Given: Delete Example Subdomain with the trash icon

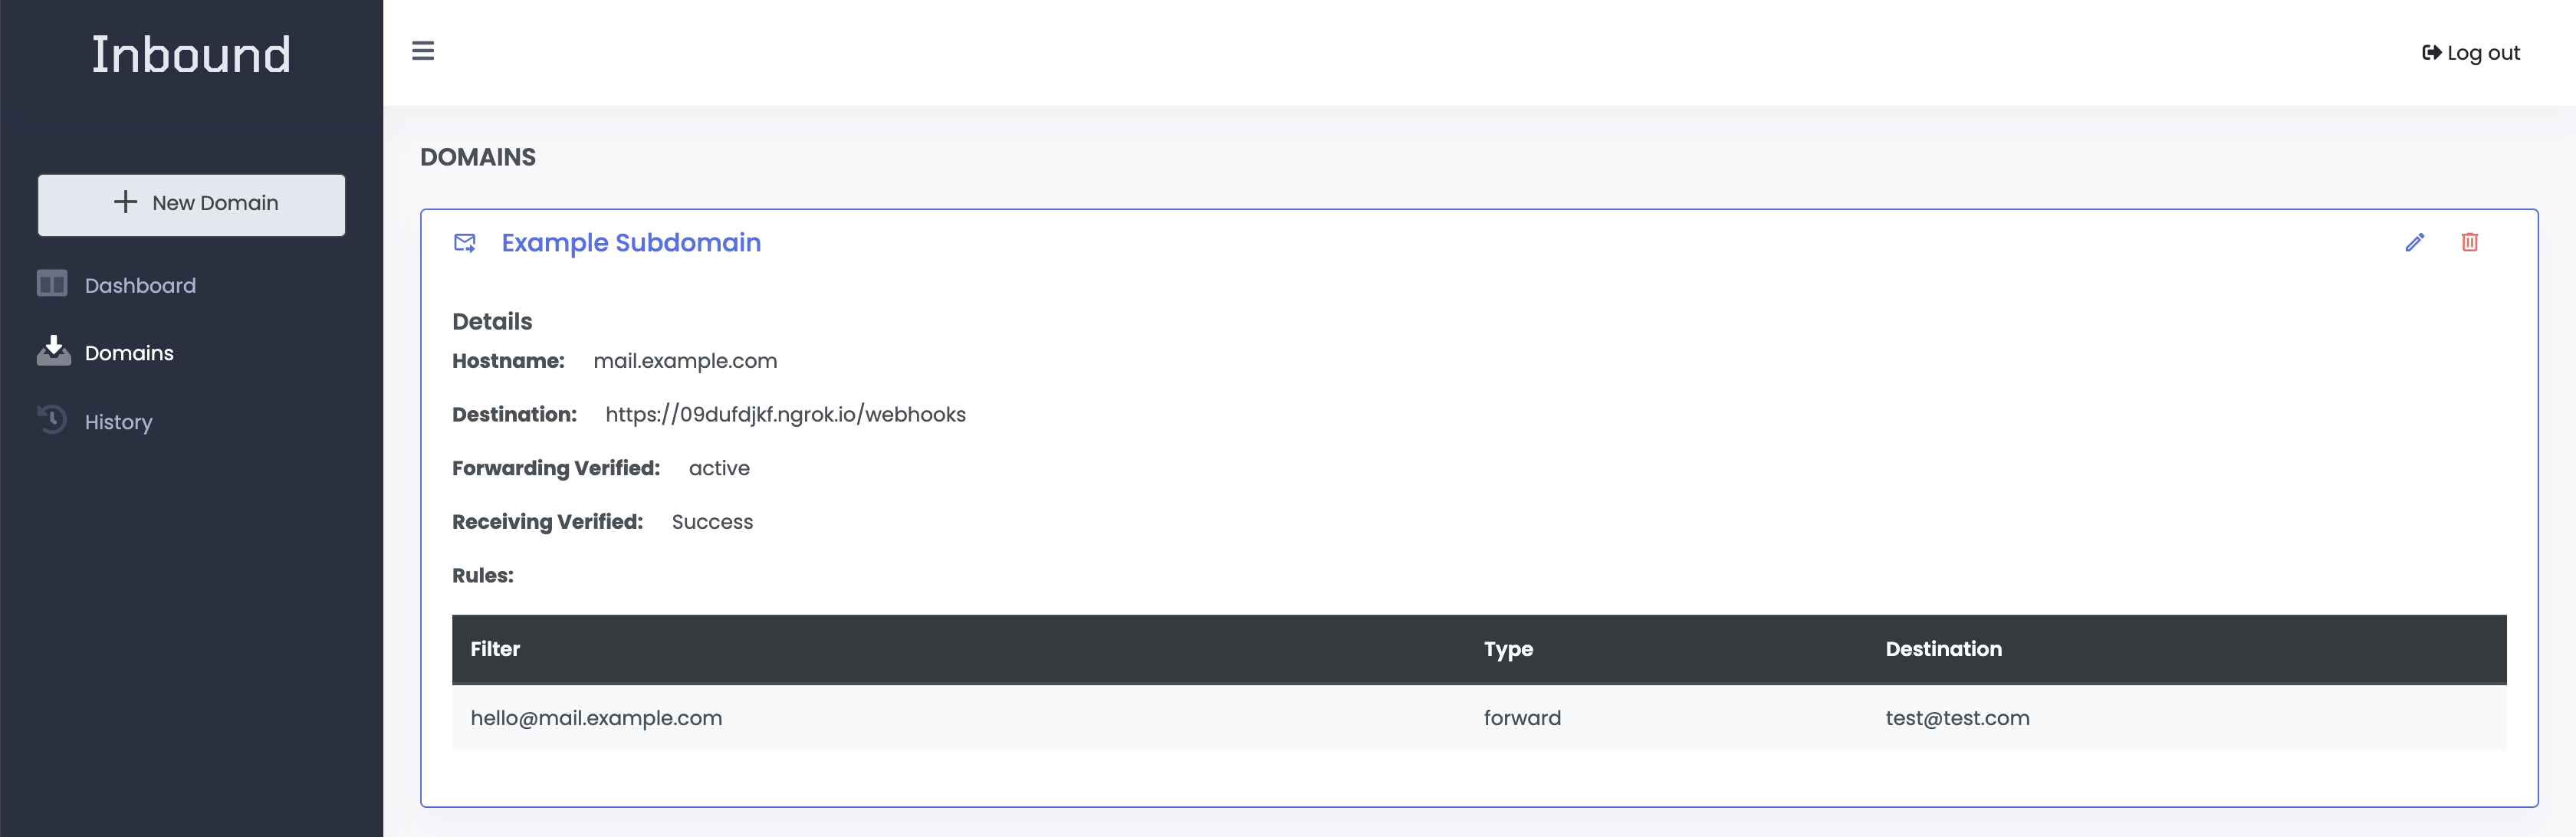Looking at the screenshot, I should (x=2469, y=242).
